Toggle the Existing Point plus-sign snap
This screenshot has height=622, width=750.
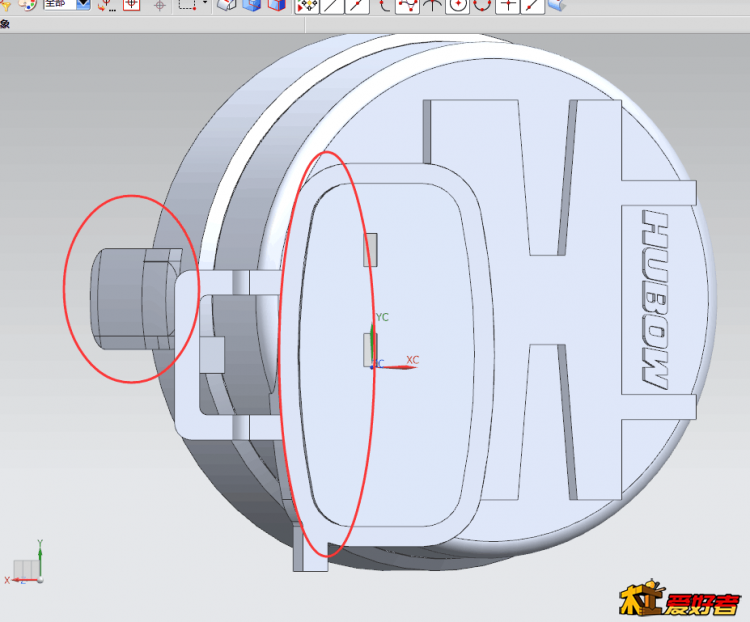507,6
